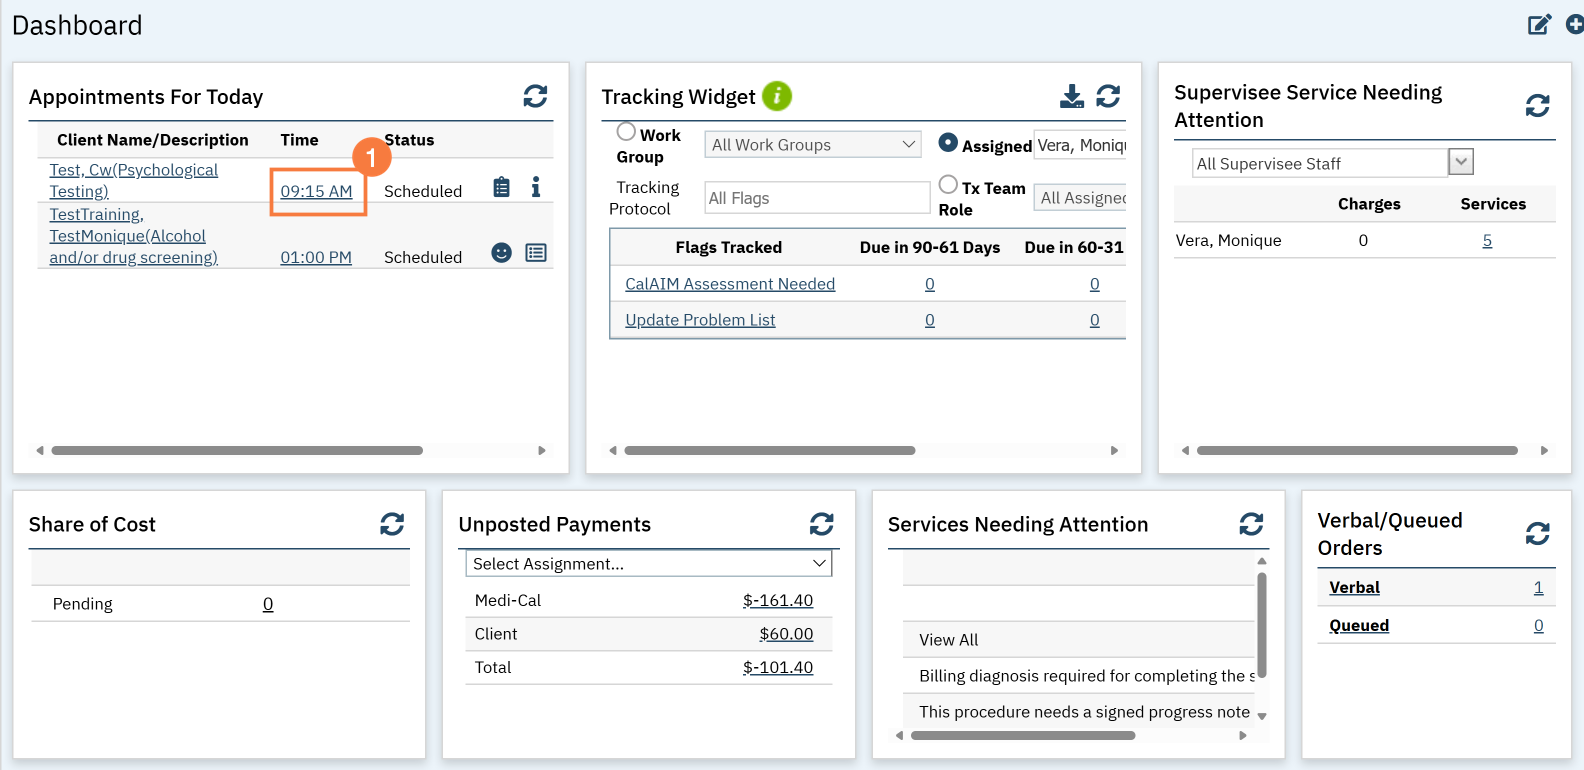Screen dimensions: 1584x770
Task: Open the CalAIM Assessment Needed link
Action: 730,284
